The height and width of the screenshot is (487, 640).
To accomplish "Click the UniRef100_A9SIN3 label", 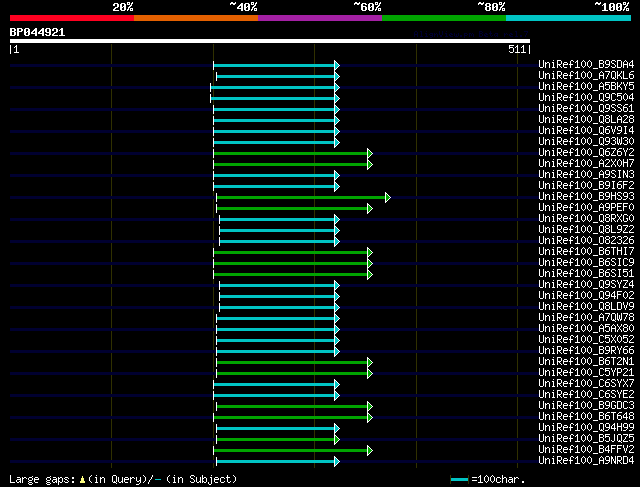I will (586, 175).
